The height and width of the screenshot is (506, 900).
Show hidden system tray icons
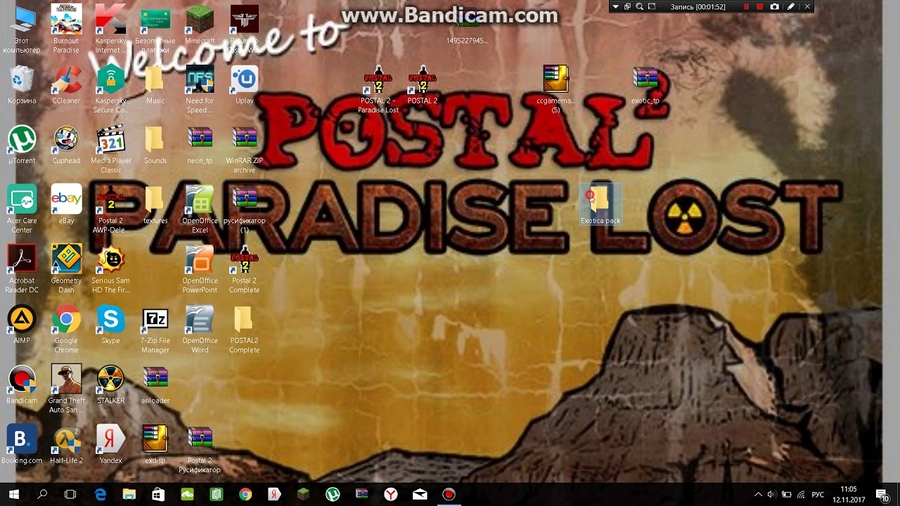[758, 494]
